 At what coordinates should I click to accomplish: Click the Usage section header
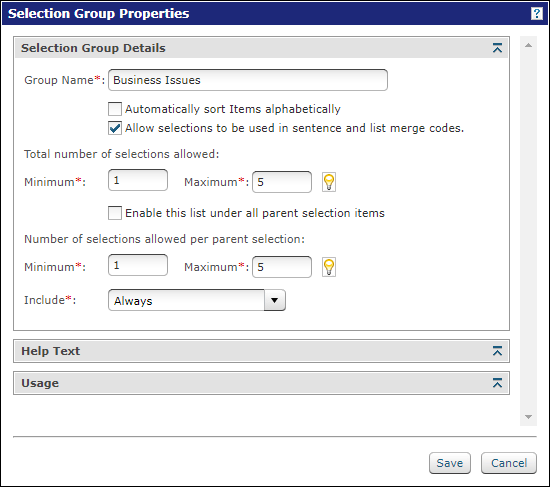click(261, 383)
